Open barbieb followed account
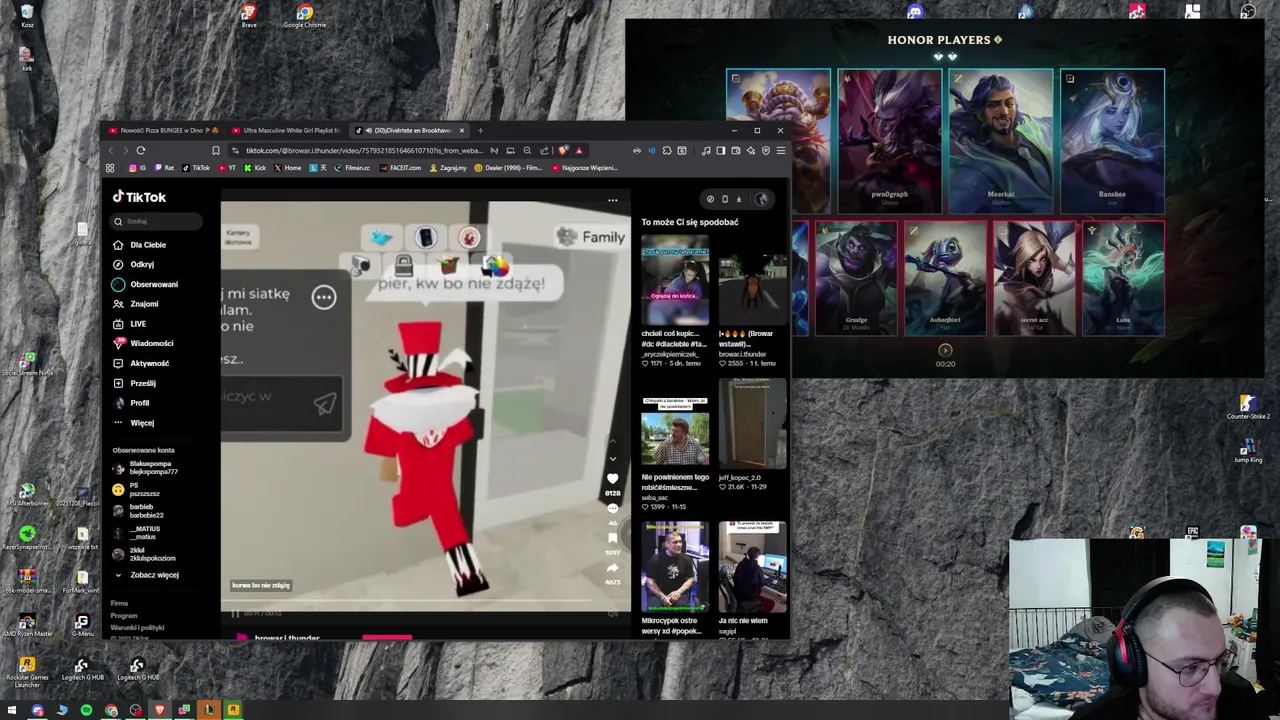Image resolution: width=1280 pixels, height=720 pixels. click(139, 511)
